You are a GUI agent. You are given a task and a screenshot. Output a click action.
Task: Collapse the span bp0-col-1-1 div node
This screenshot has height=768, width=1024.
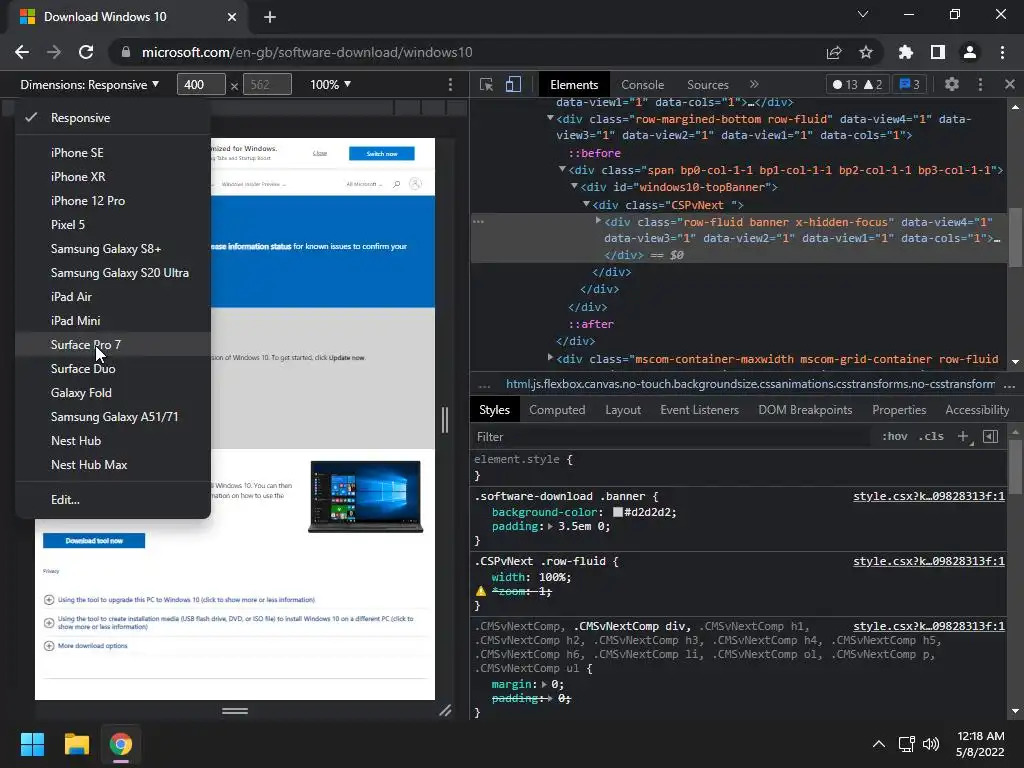(x=562, y=169)
